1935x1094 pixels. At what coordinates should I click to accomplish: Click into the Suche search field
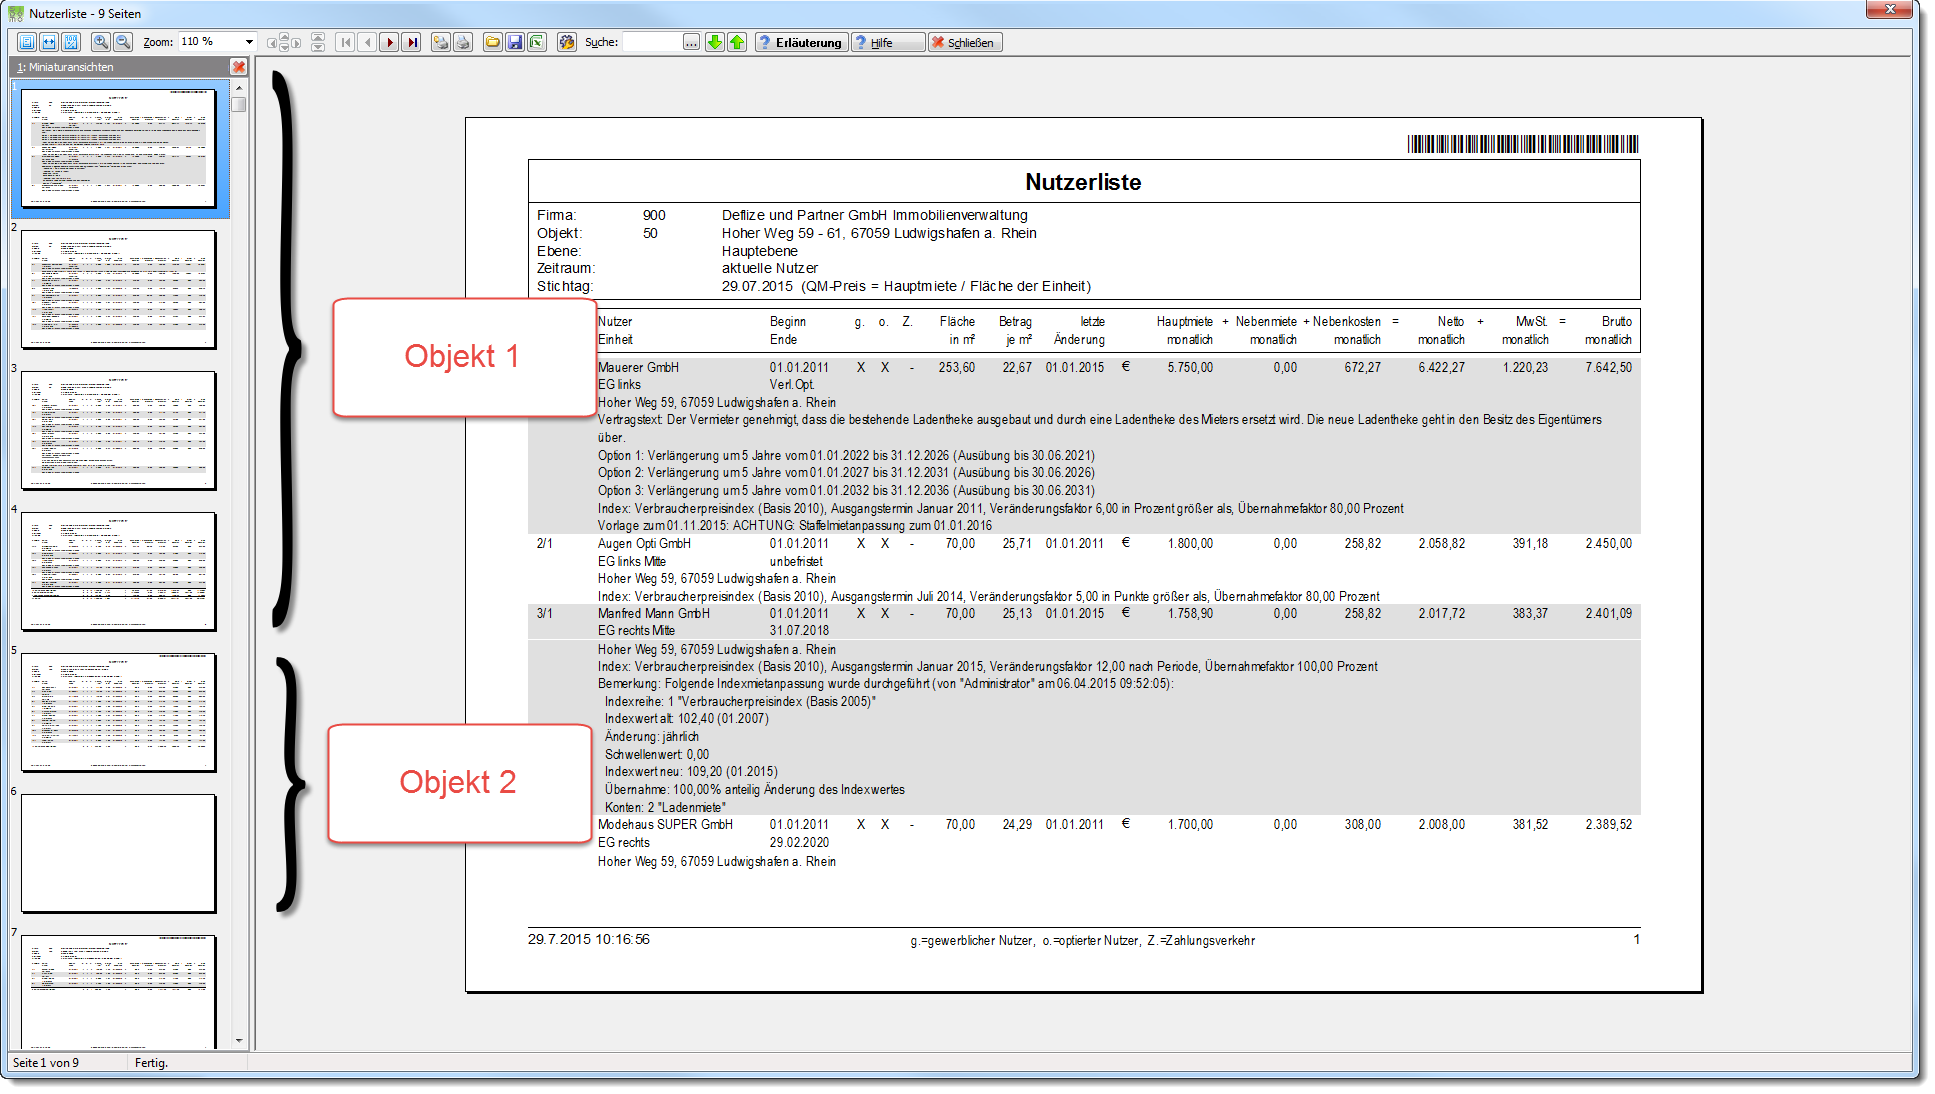click(x=652, y=42)
